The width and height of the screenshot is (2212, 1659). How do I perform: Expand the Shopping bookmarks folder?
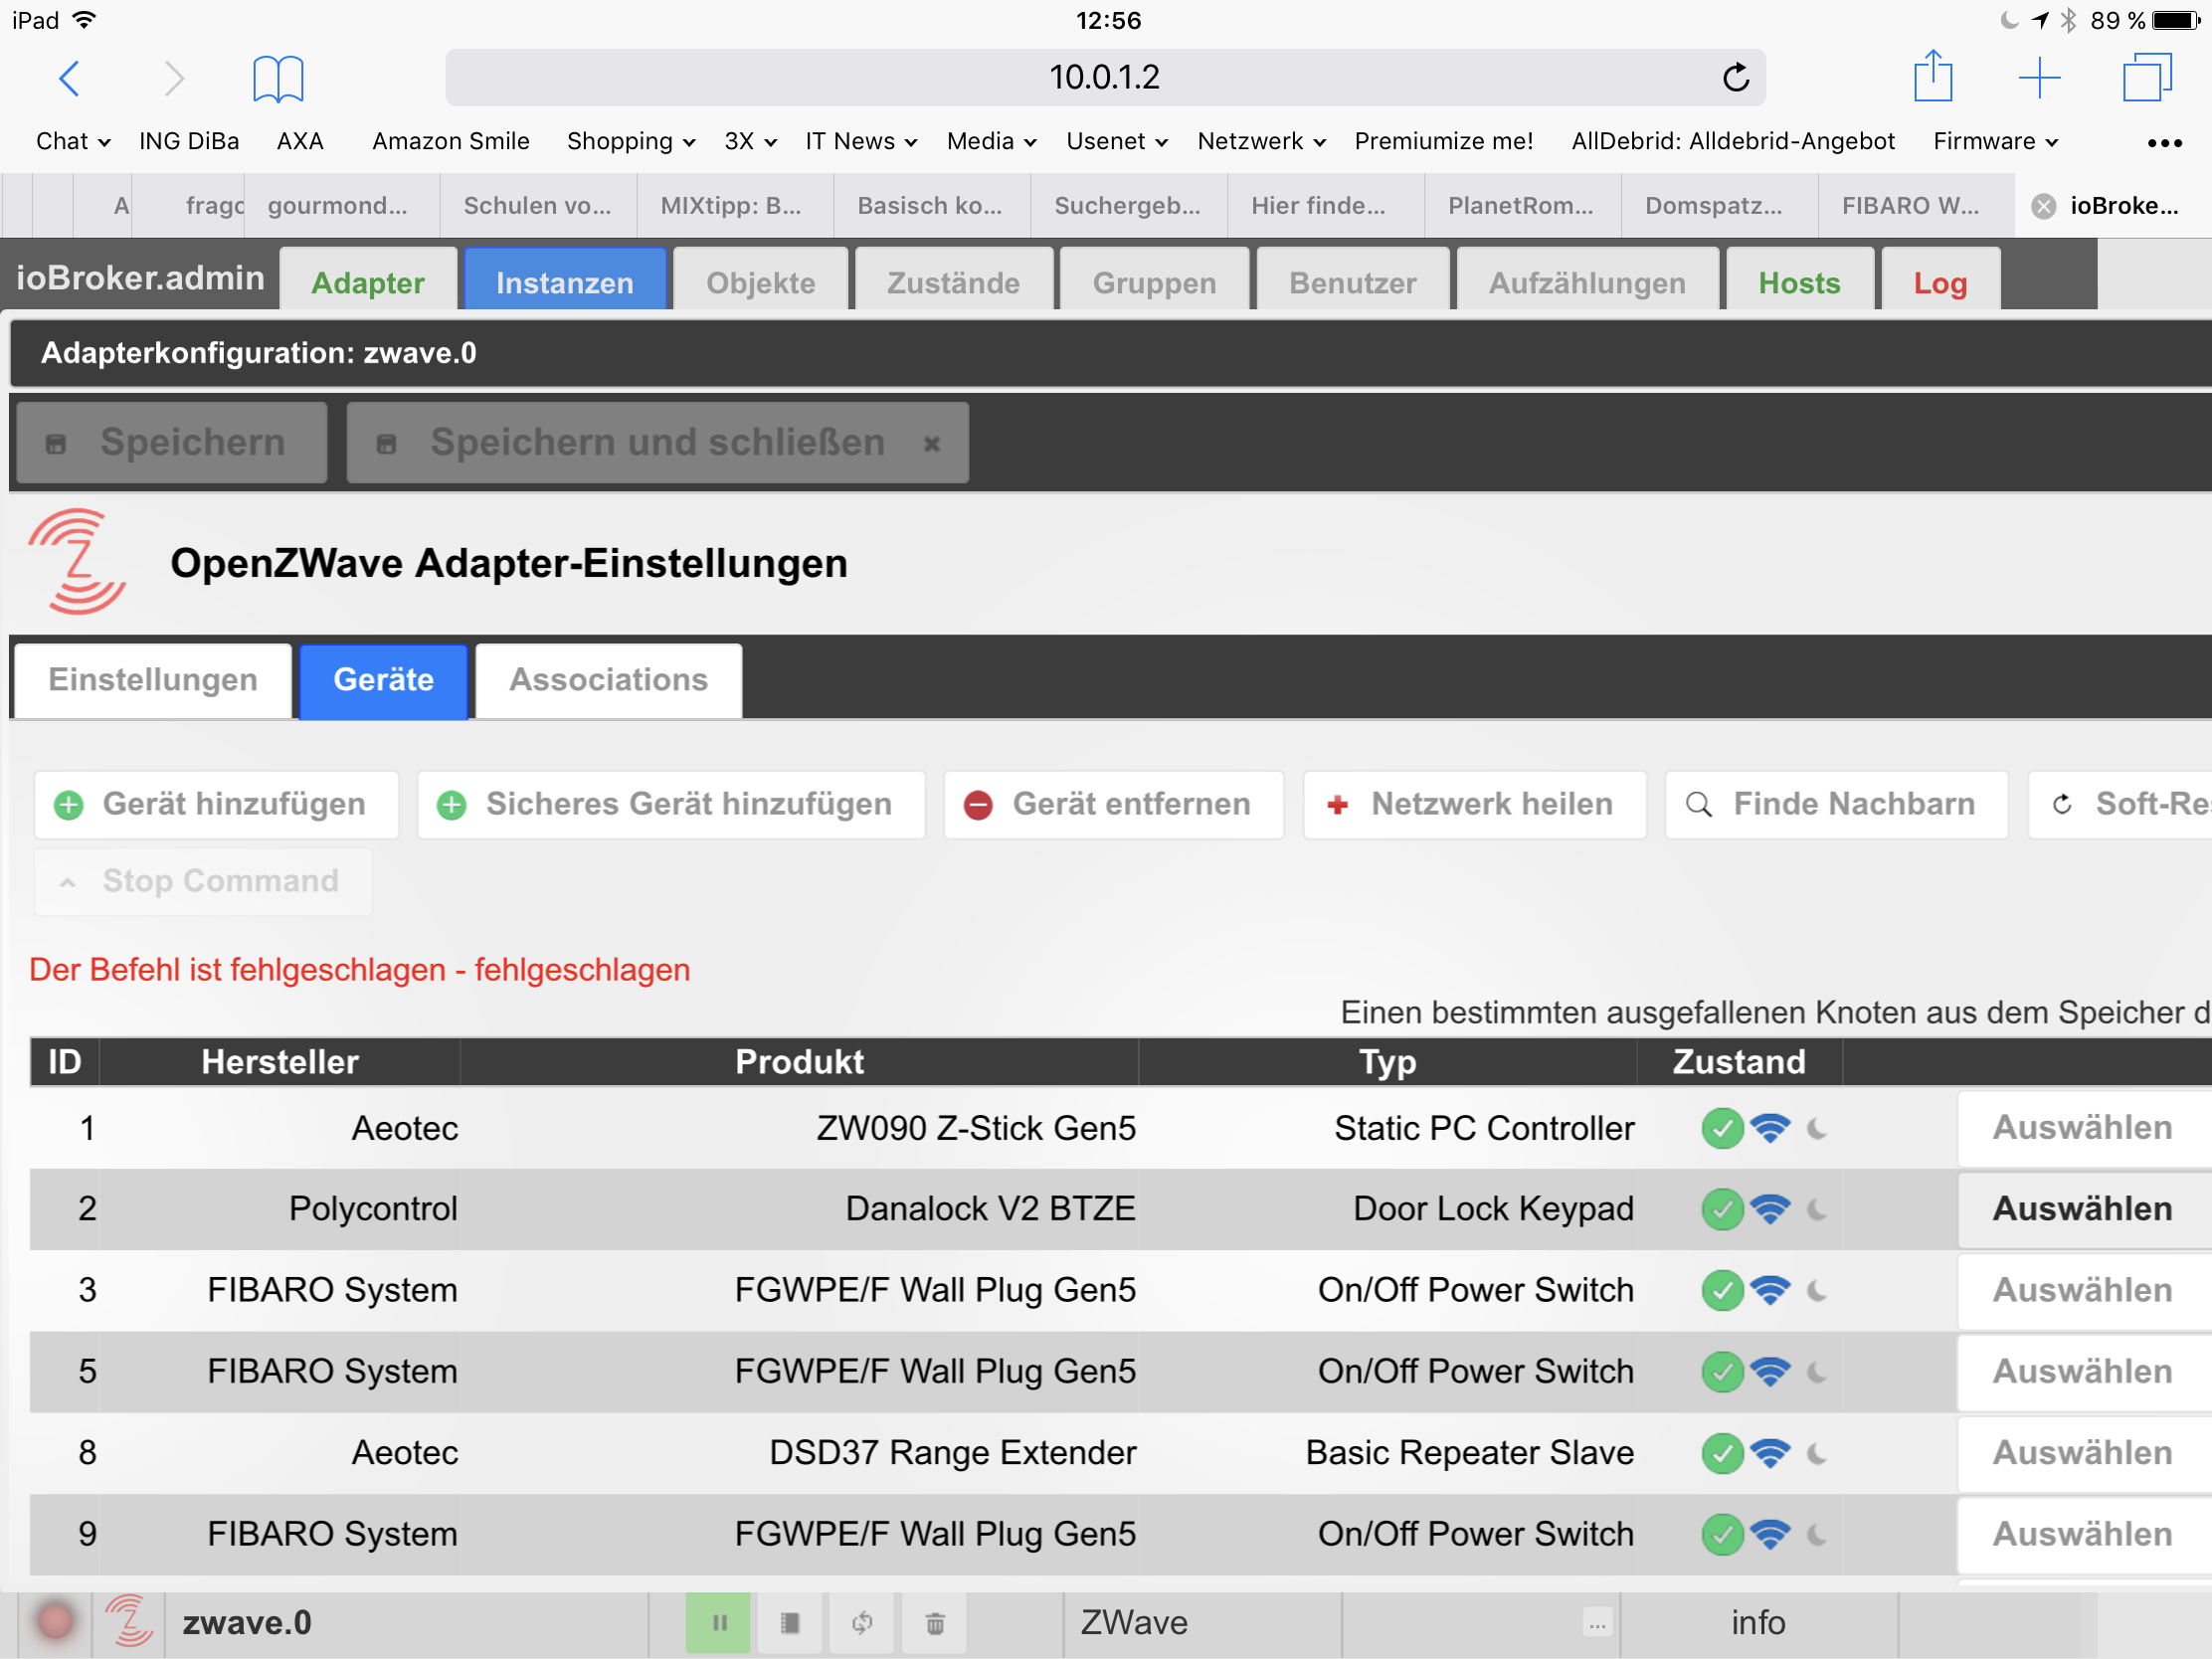(x=631, y=141)
